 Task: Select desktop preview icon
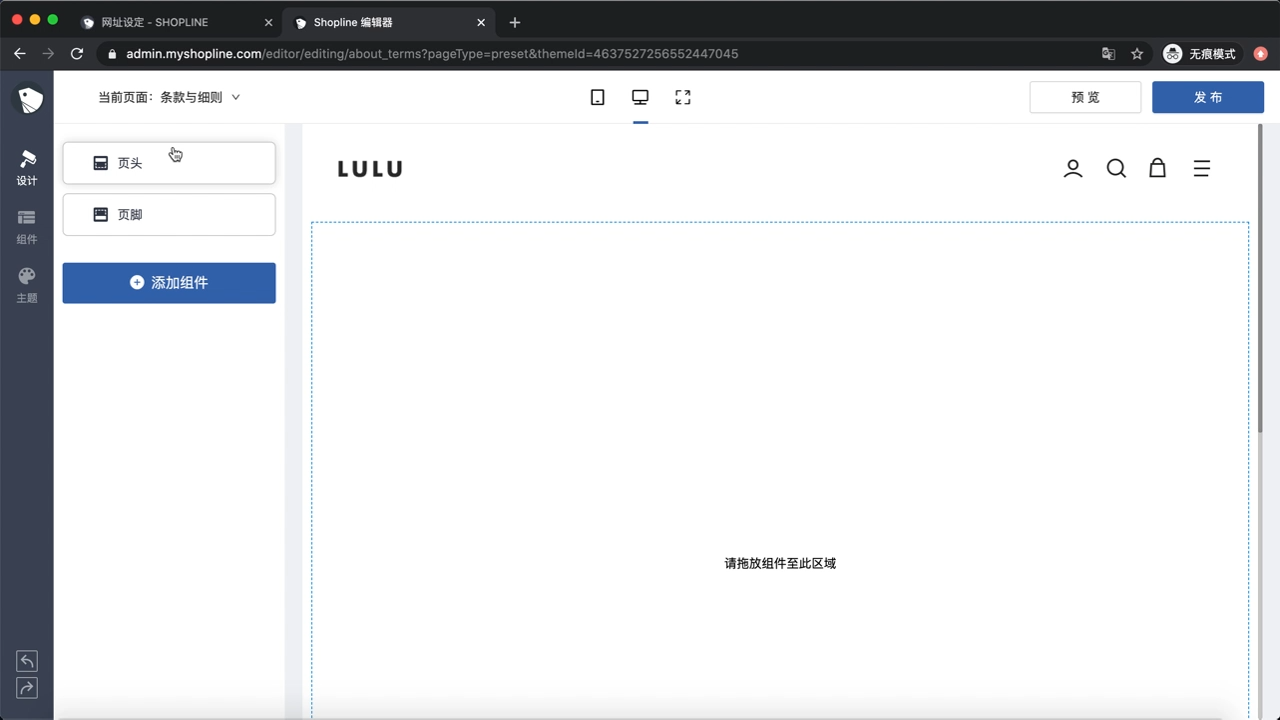640,97
